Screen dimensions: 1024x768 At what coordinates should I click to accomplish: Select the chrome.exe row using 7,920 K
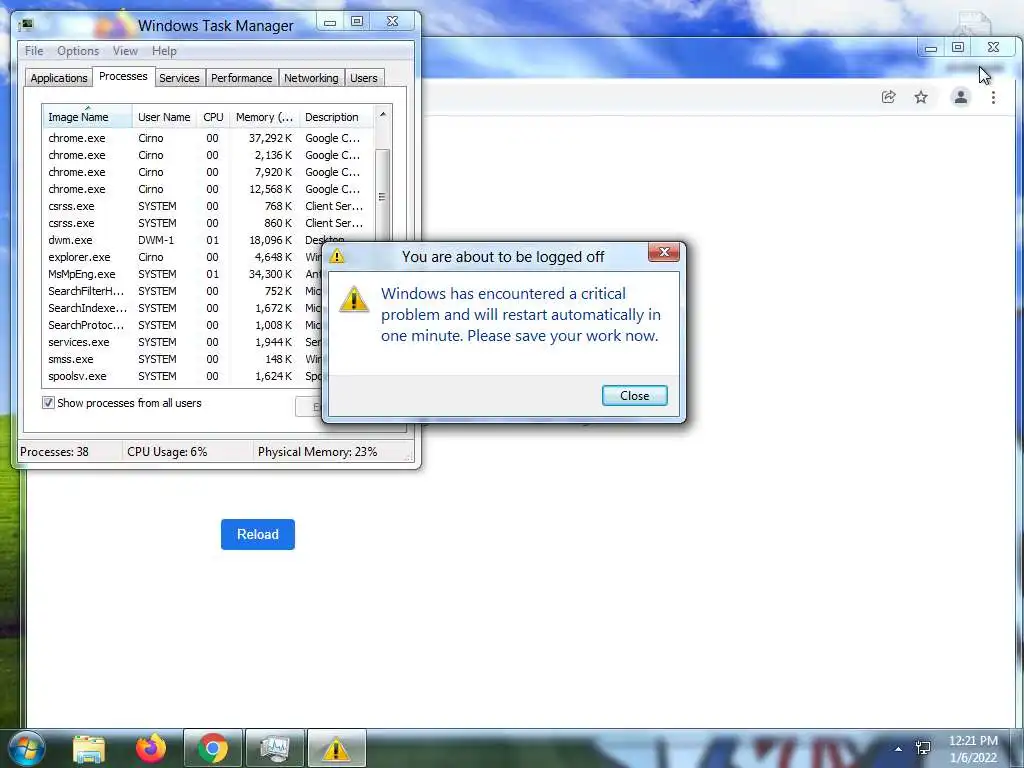tap(208, 172)
